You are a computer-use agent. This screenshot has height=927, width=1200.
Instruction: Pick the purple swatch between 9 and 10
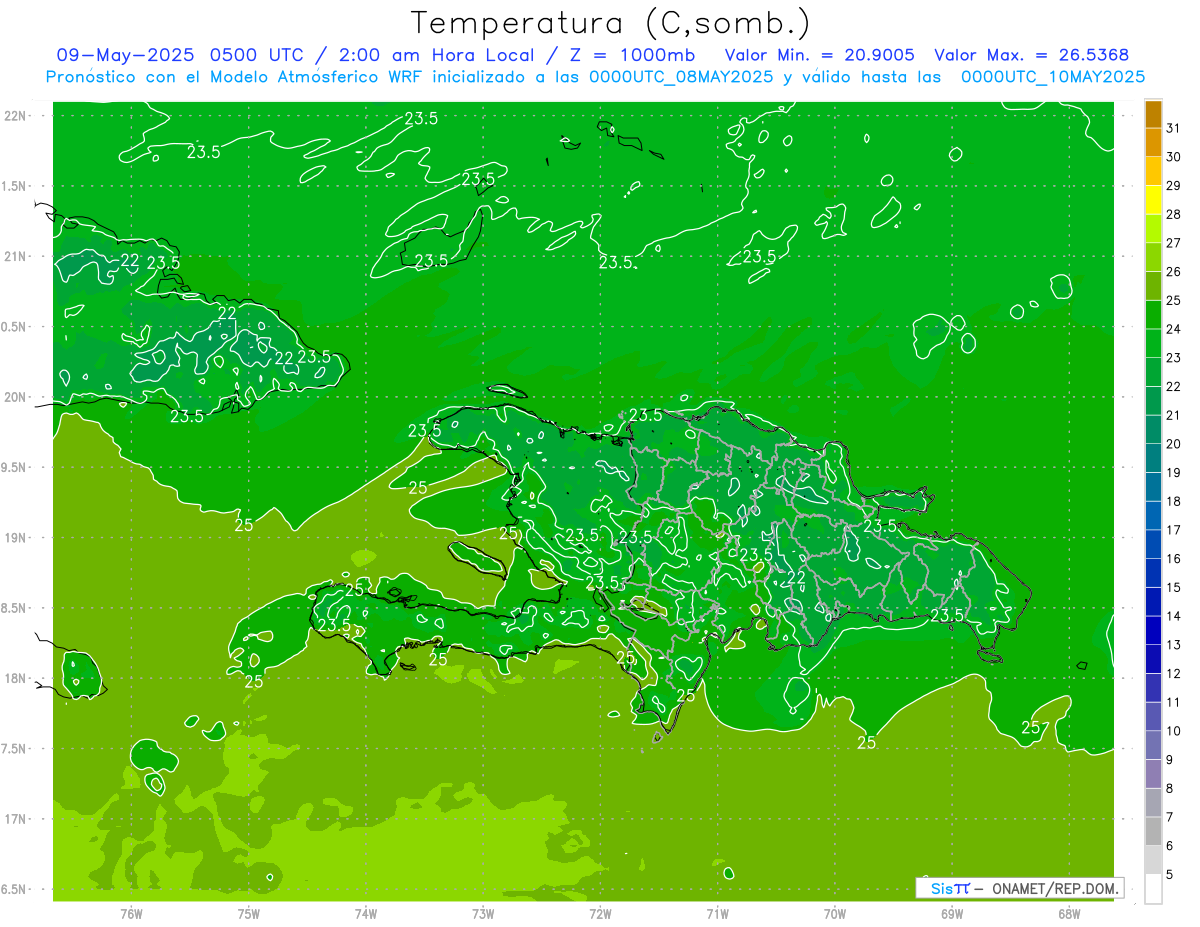(x=1153, y=745)
